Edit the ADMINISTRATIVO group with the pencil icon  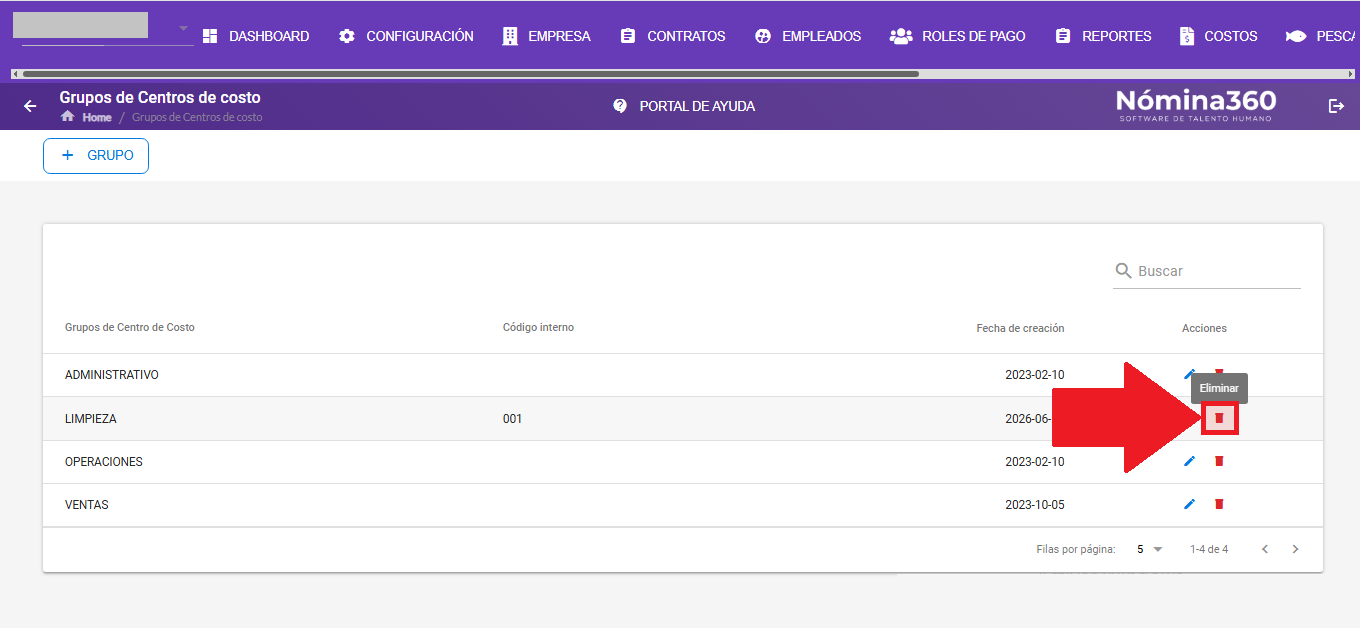click(1189, 374)
